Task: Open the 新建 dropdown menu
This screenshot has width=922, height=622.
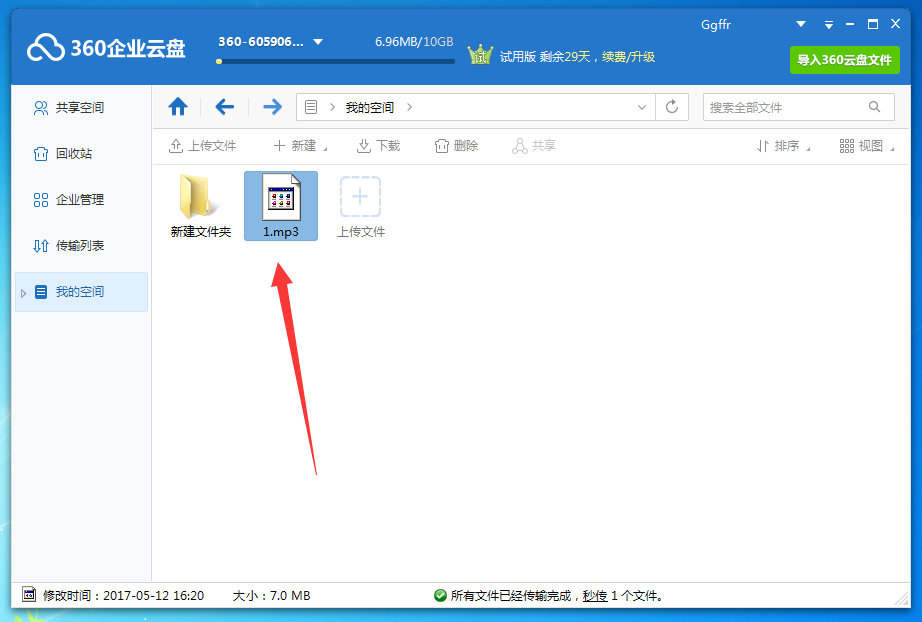Action: [284, 145]
